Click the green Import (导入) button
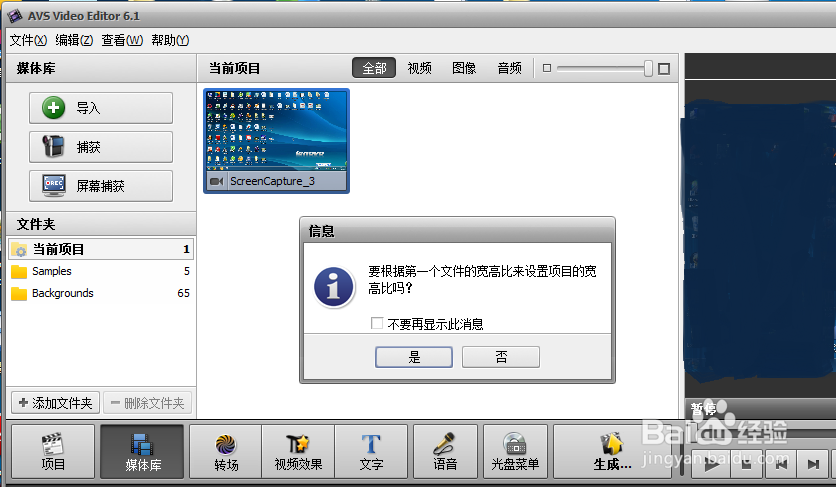836x487 pixels. pyautogui.click(x=101, y=108)
